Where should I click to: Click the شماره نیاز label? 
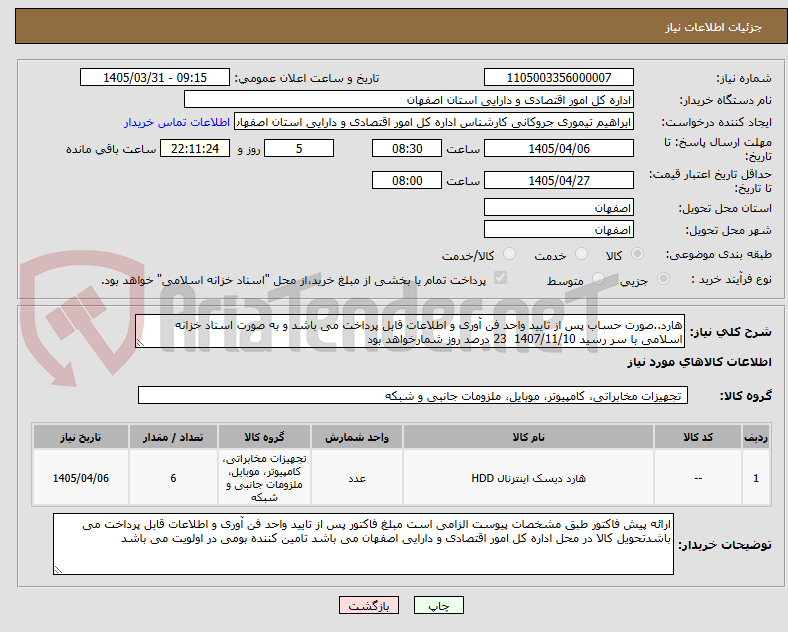744,78
